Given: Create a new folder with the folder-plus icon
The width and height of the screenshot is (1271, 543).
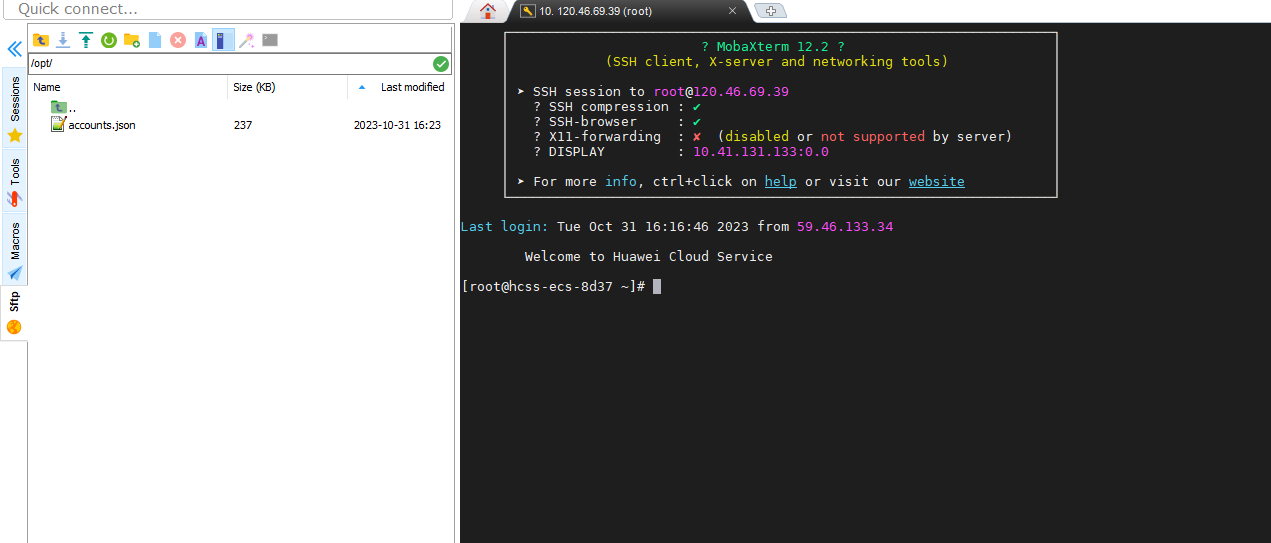Looking at the screenshot, I should point(132,40).
